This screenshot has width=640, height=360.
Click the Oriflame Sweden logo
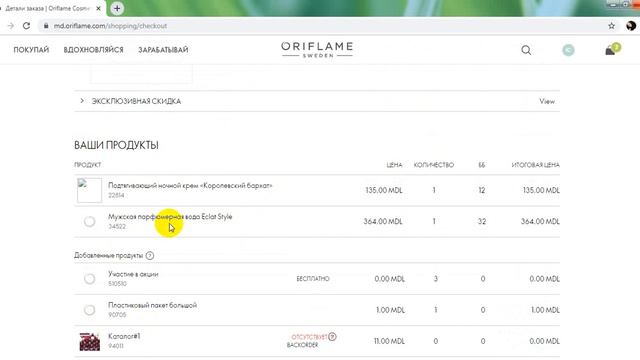(x=317, y=49)
